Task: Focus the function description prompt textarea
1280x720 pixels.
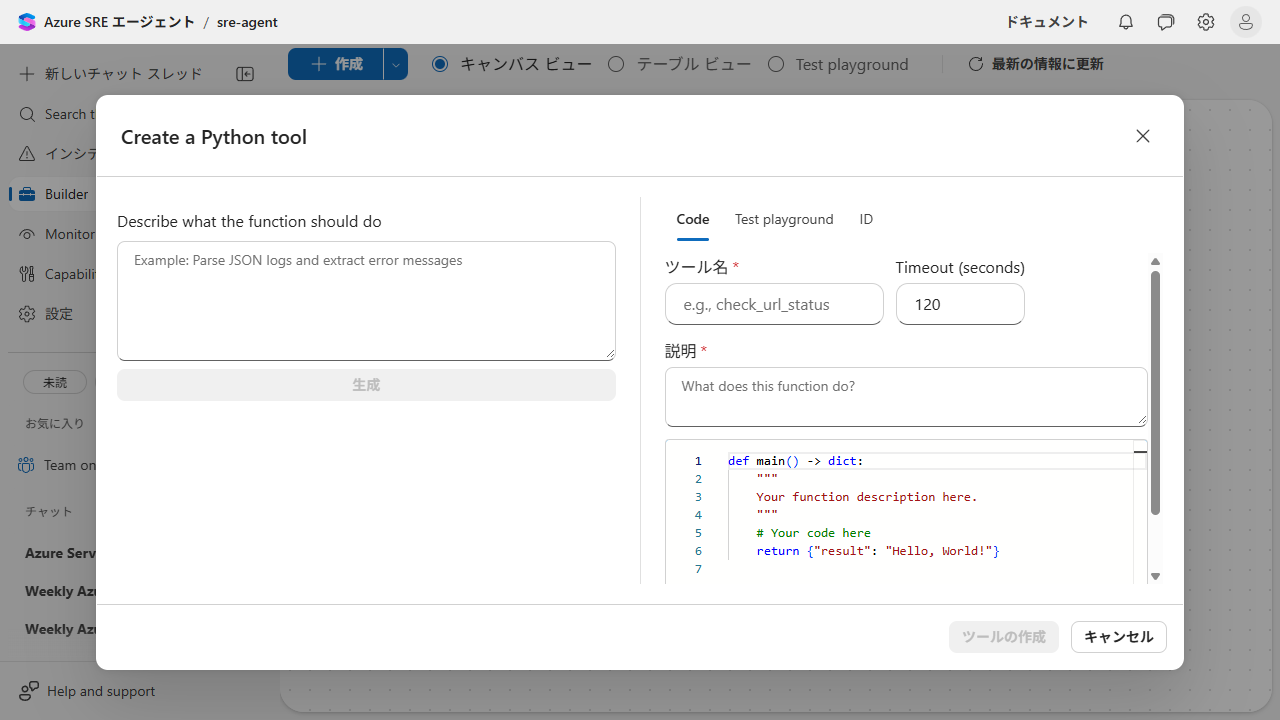Action: point(366,301)
